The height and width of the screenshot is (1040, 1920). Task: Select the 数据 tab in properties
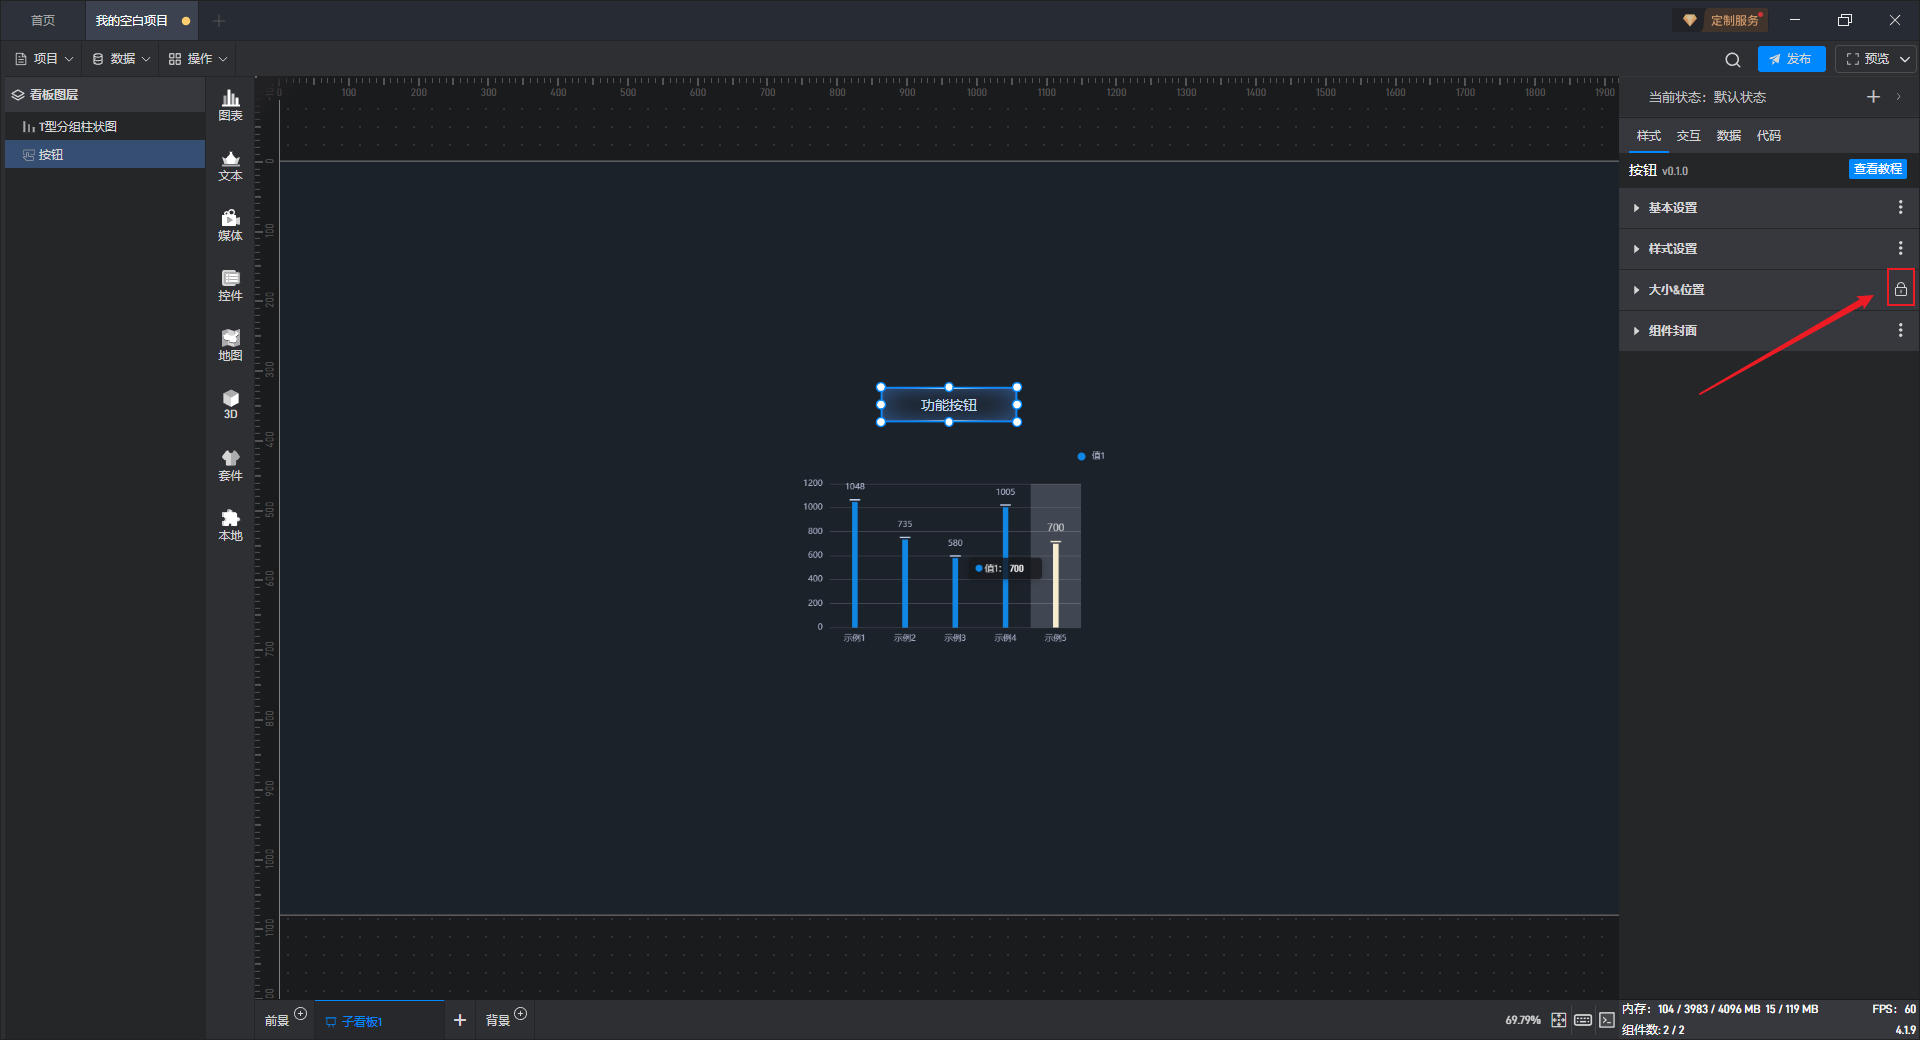(x=1729, y=136)
